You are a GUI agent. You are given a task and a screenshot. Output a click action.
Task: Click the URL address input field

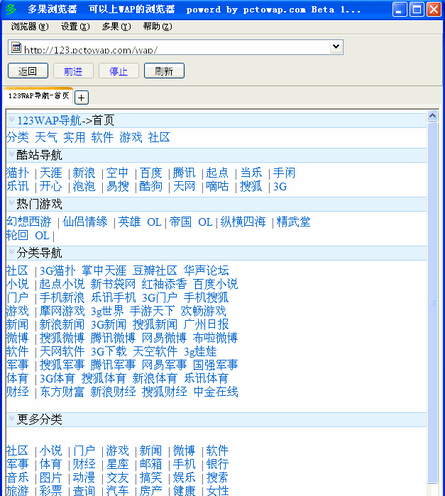click(x=176, y=47)
